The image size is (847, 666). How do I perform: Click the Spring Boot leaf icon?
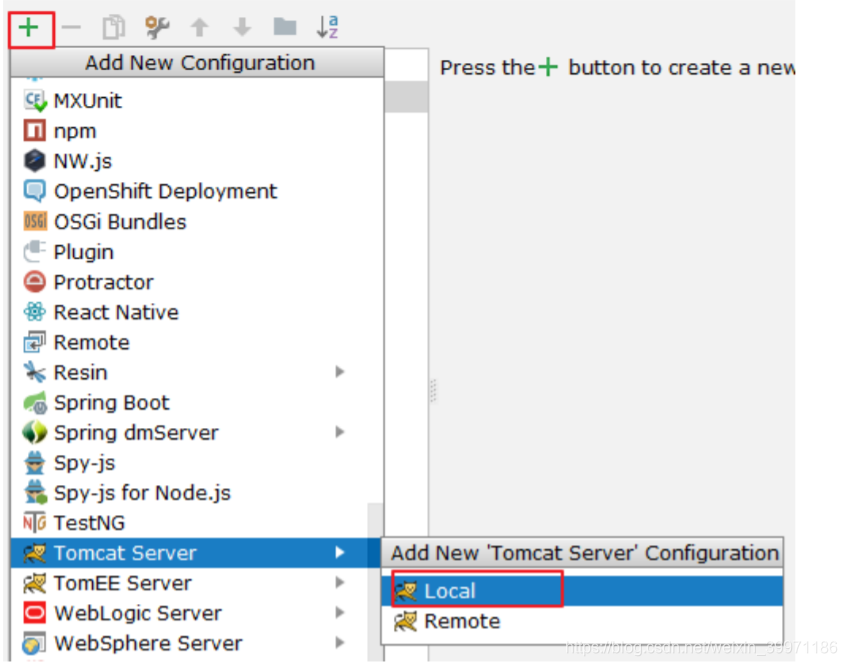[35, 402]
